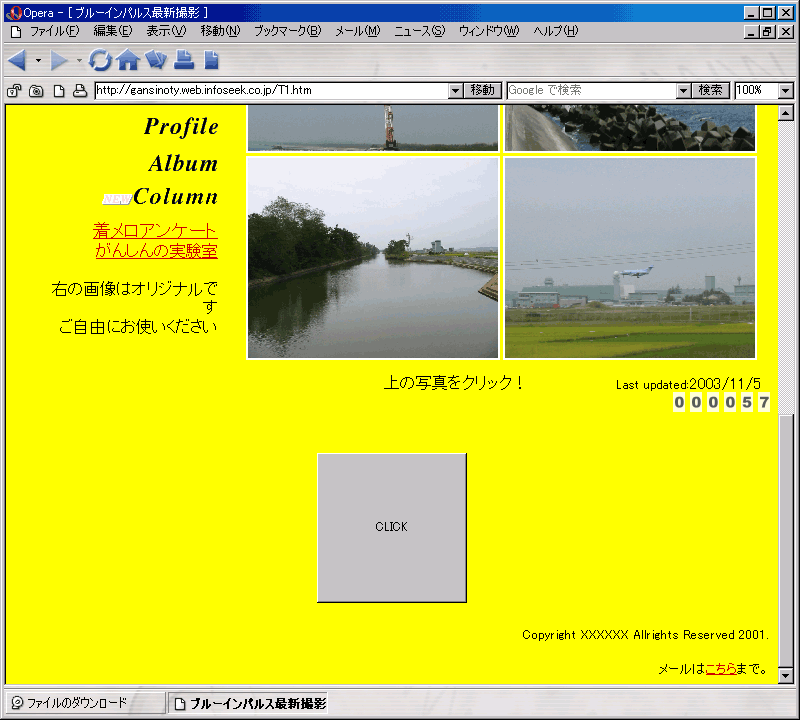The width and height of the screenshot is (800, 720).
Task: Click the page scrollbar down arrow
Action: (786, 676)
